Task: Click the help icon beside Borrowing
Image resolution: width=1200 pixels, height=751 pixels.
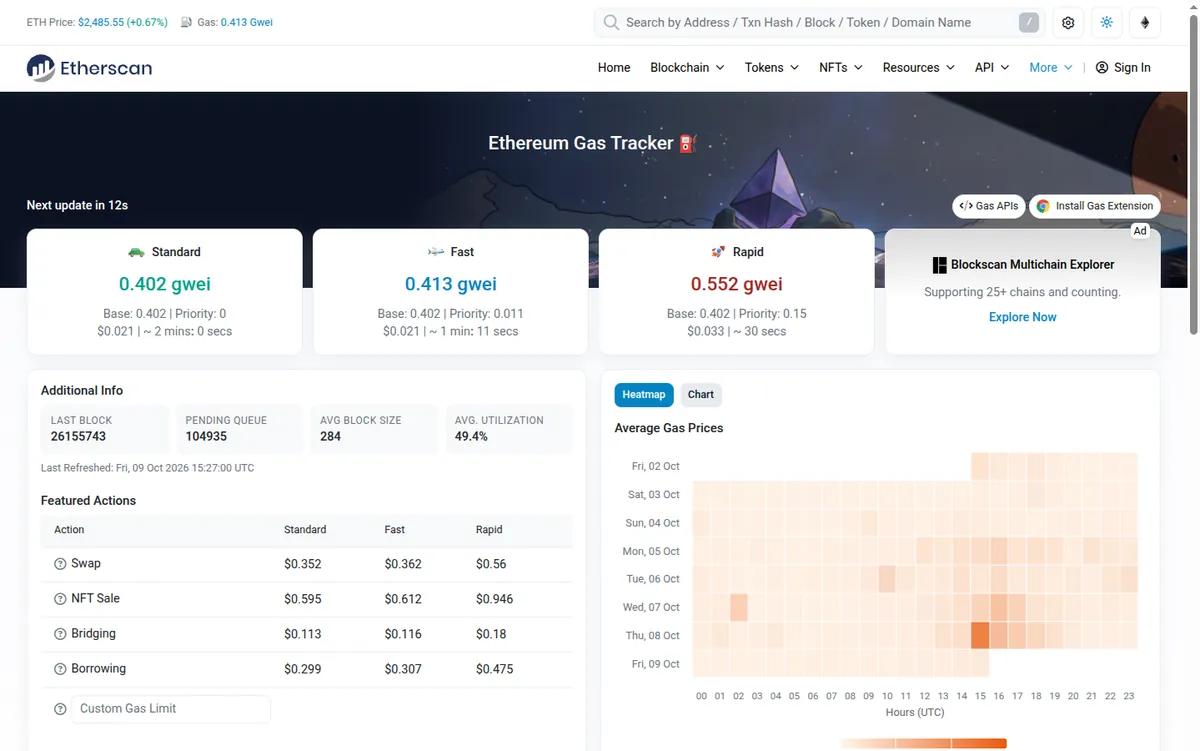Action: click(x=60, y=669)
